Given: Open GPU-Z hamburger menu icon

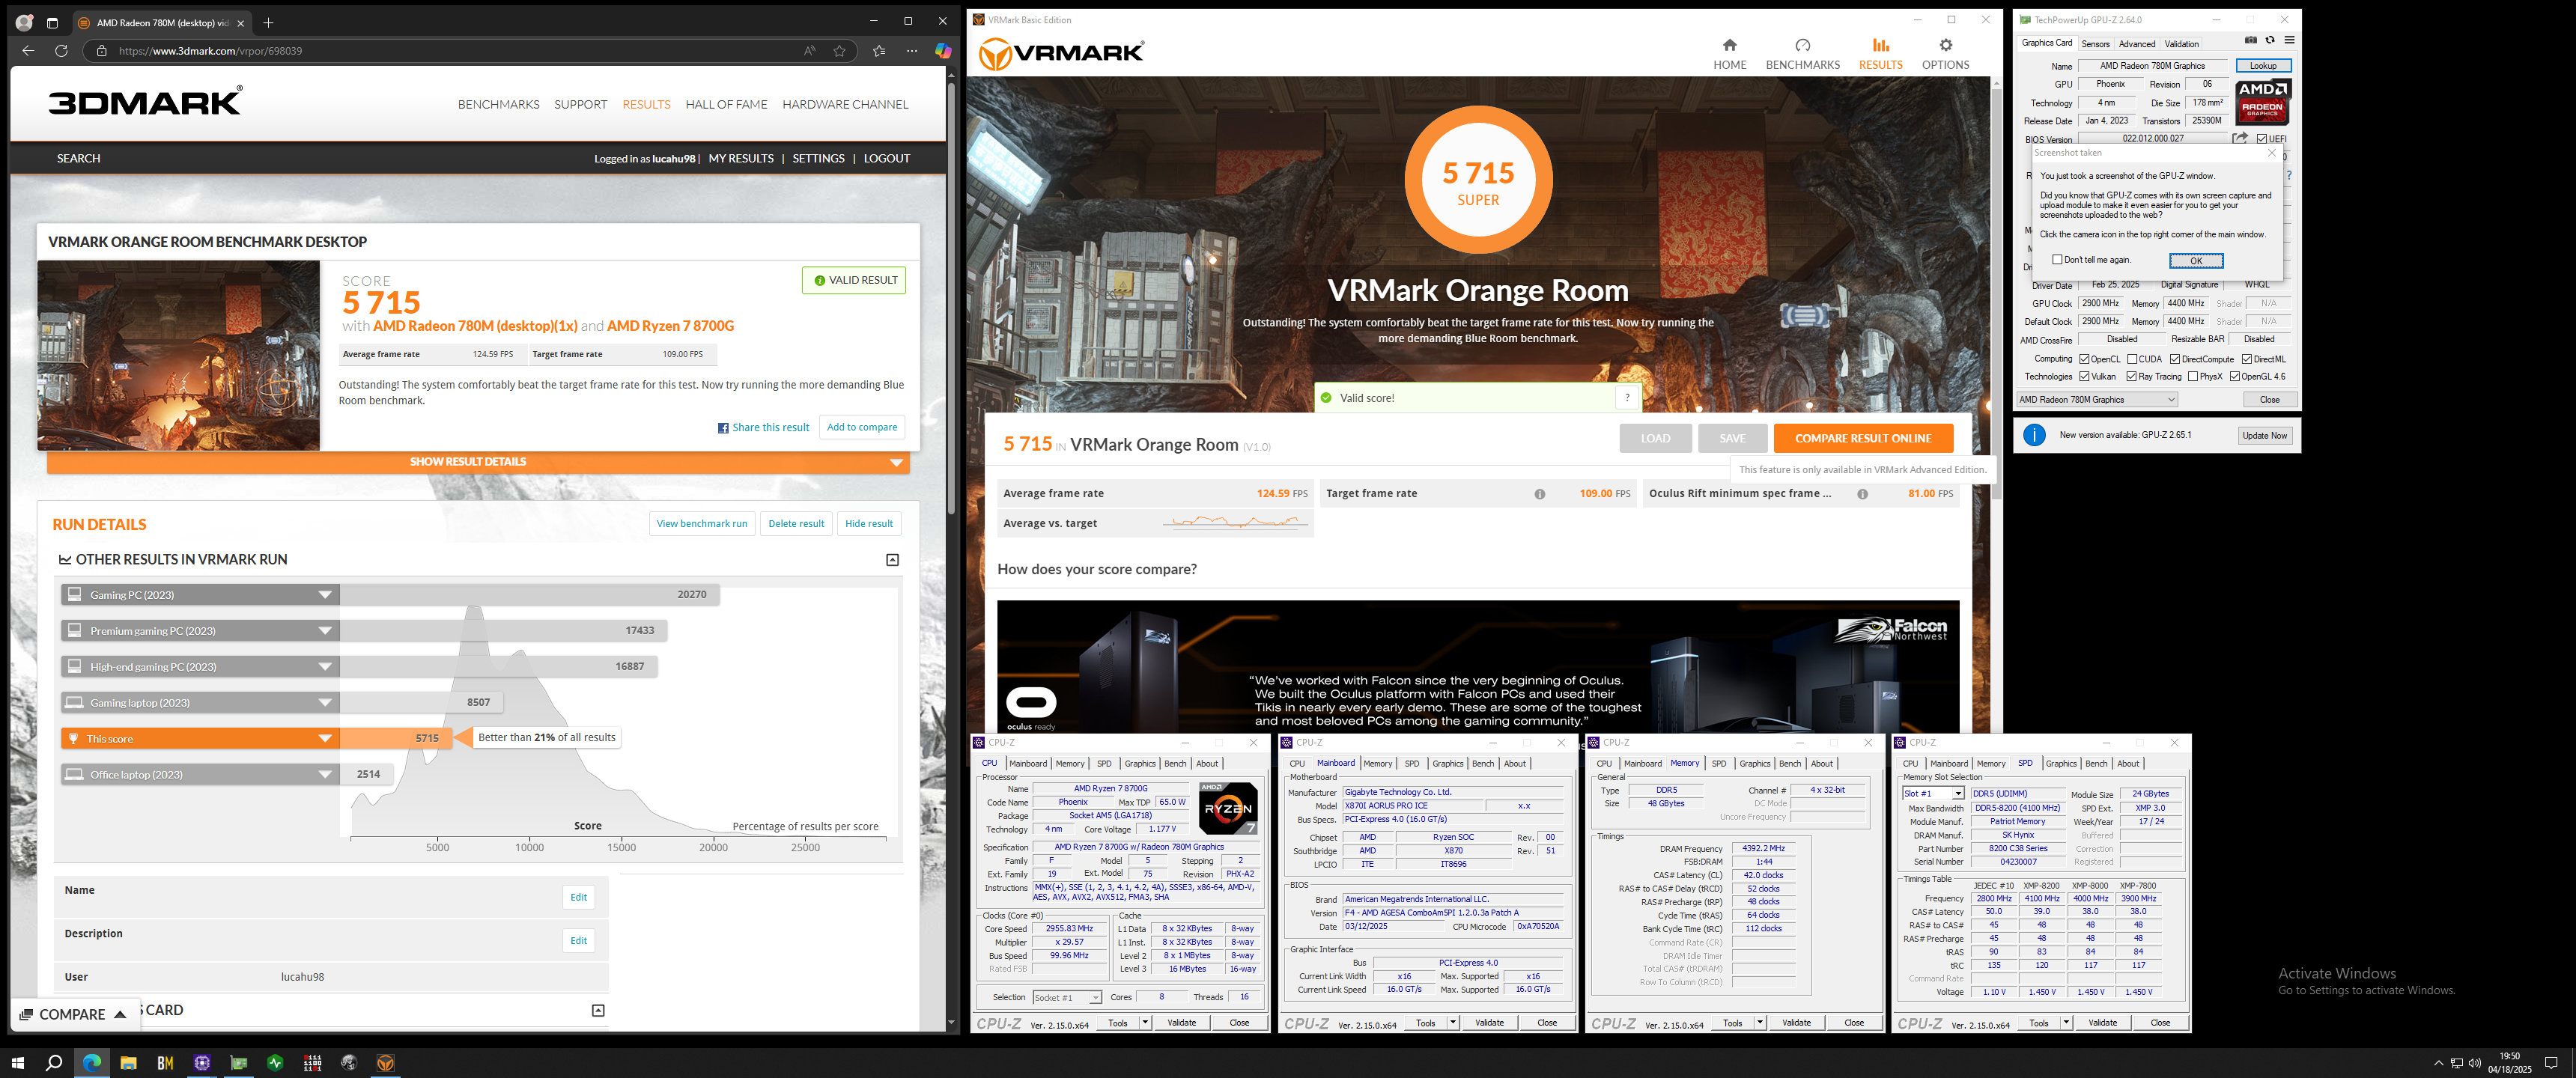Looking at the screenshot, I should tap(2289, 40).
